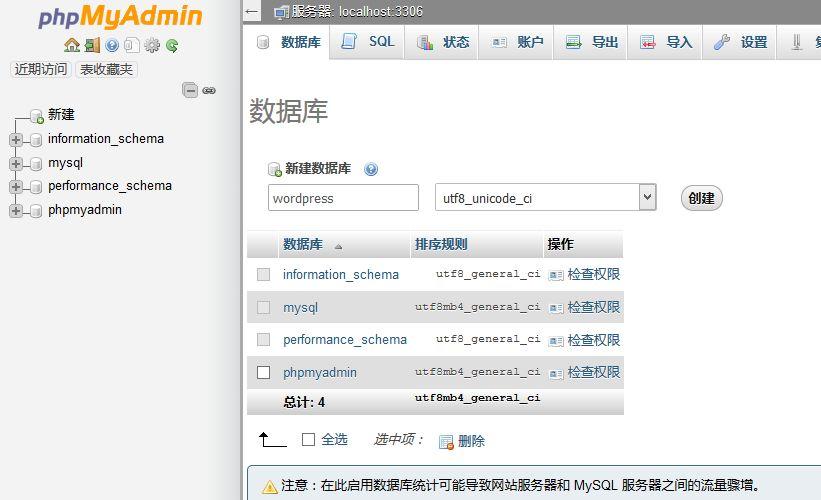This screenshot has height=500, width=821.
Task: Expand information_schema node in tree
Action: (16, 140)
